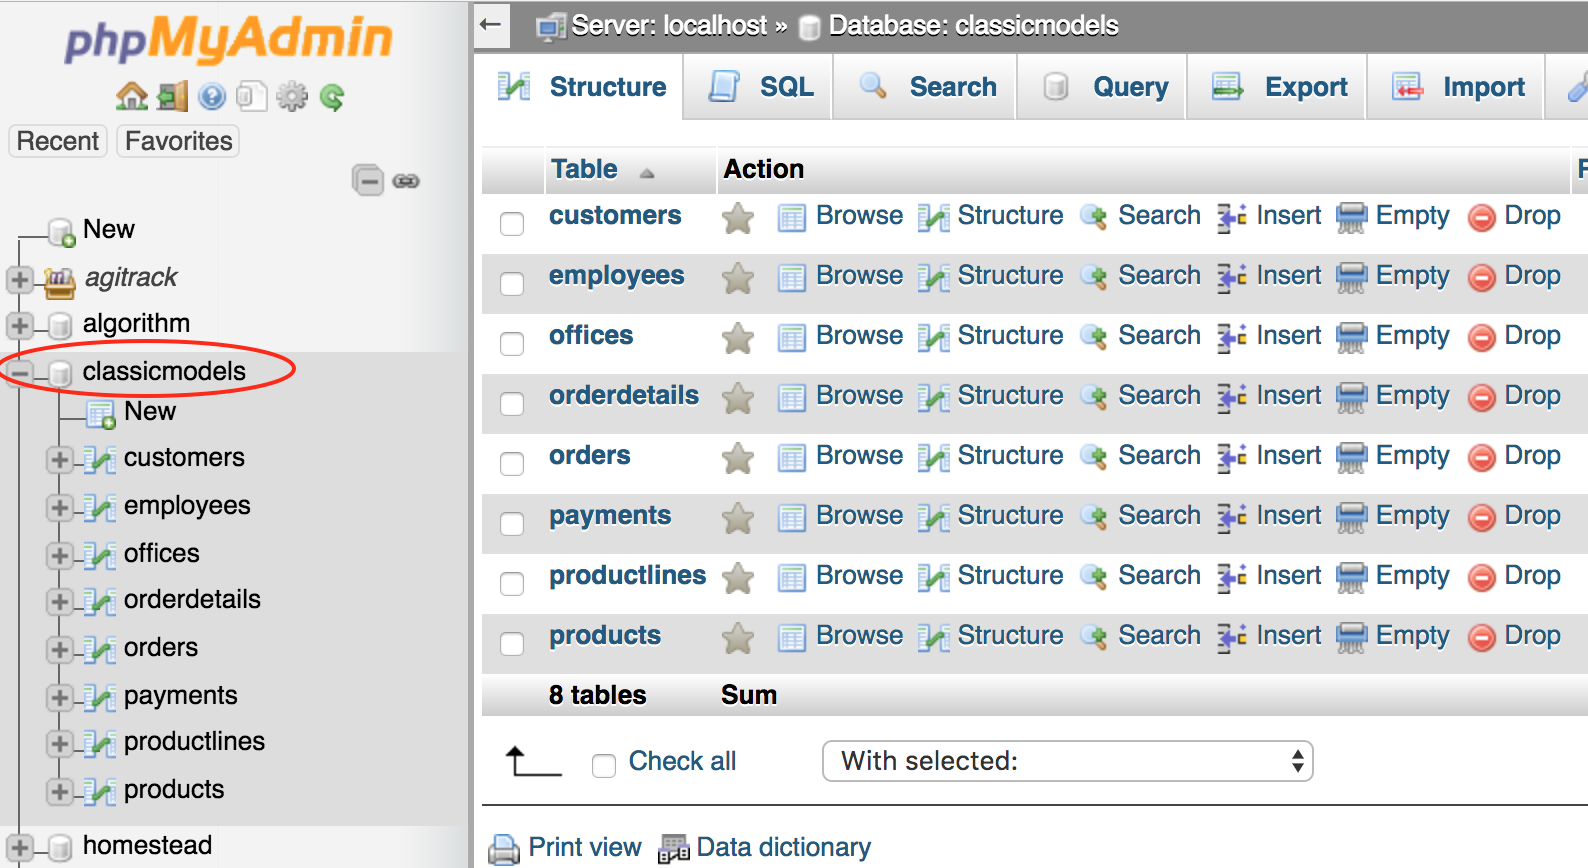1588x868 pixels.
Task: Check the checkbox for the employees table
Action: 512,284
